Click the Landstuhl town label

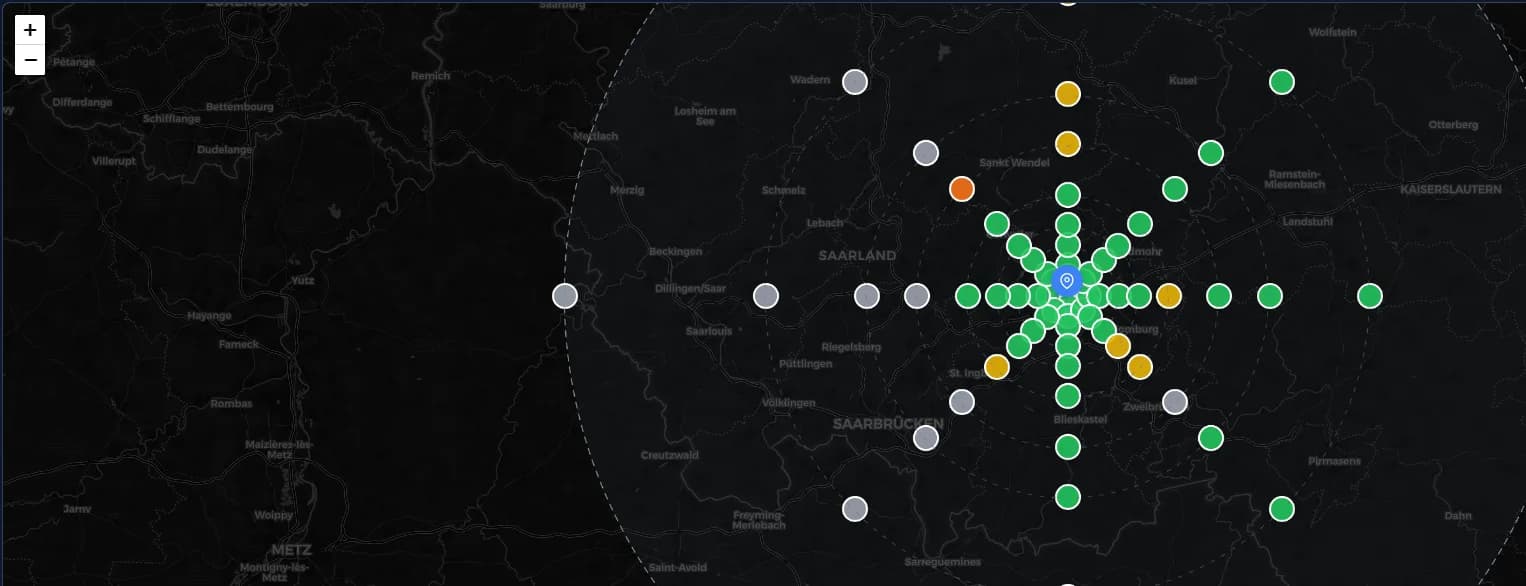click(1308, 222)
